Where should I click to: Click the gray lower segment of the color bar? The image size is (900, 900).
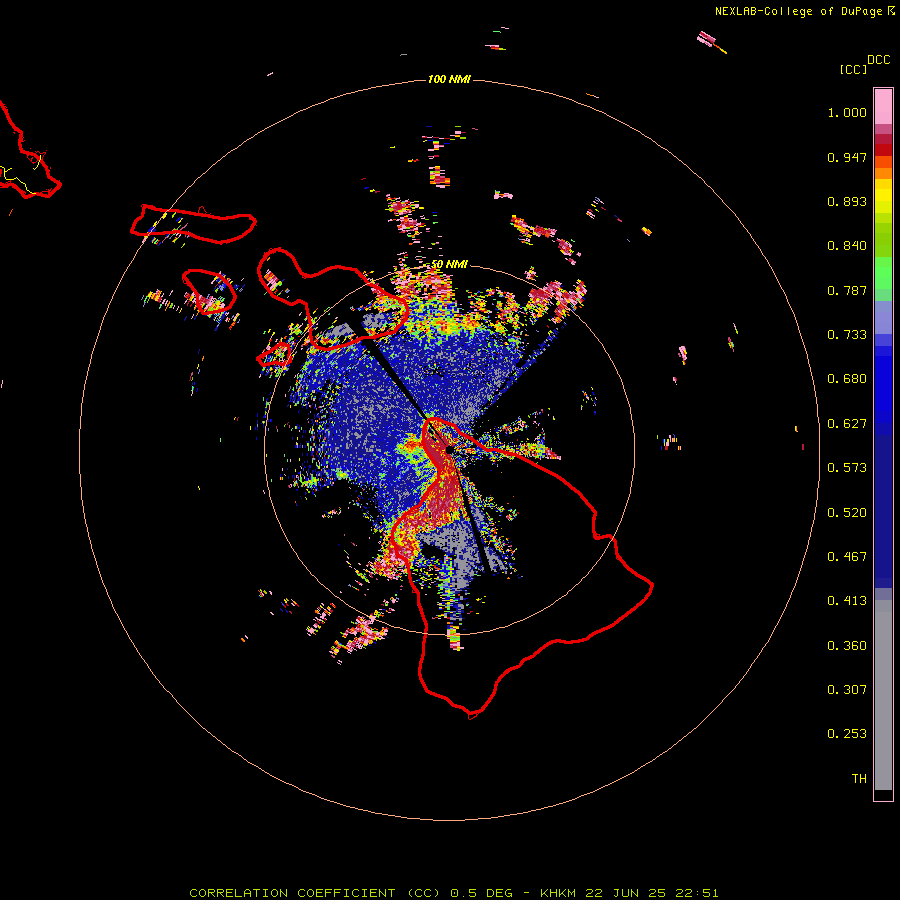point(883,695)
